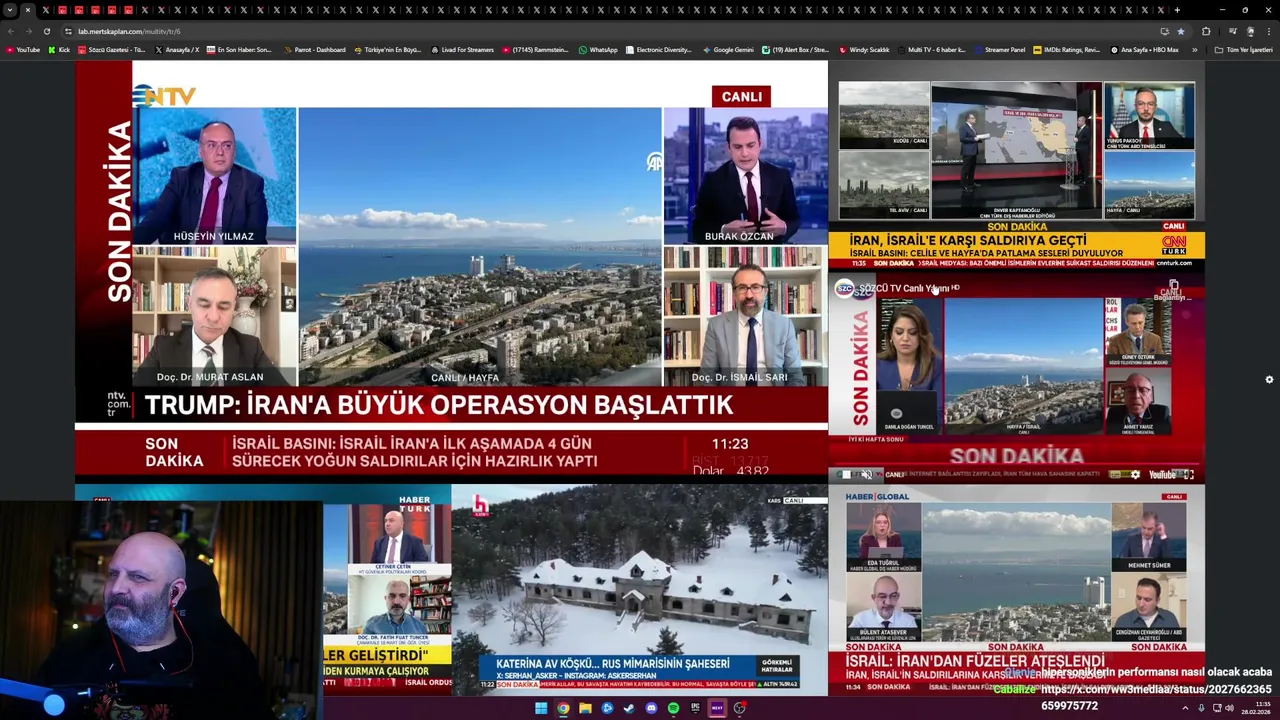
Task: Open the Streamer Panel bookmark
Action: click(998, 49)
